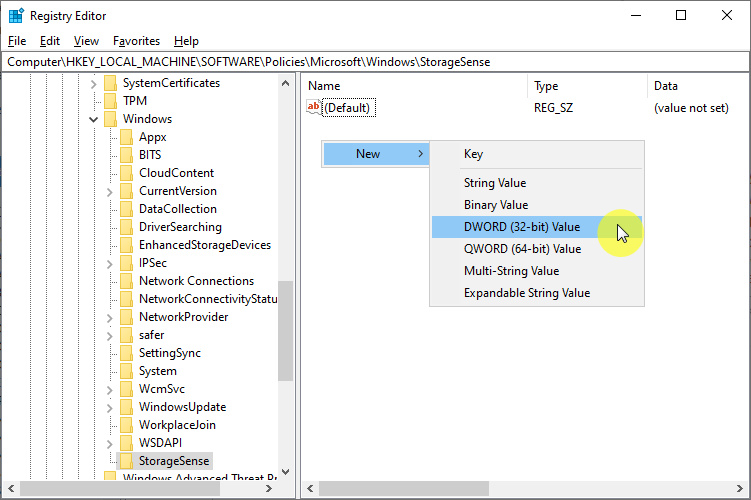Expand the IPSec tree node

(110, 263)
